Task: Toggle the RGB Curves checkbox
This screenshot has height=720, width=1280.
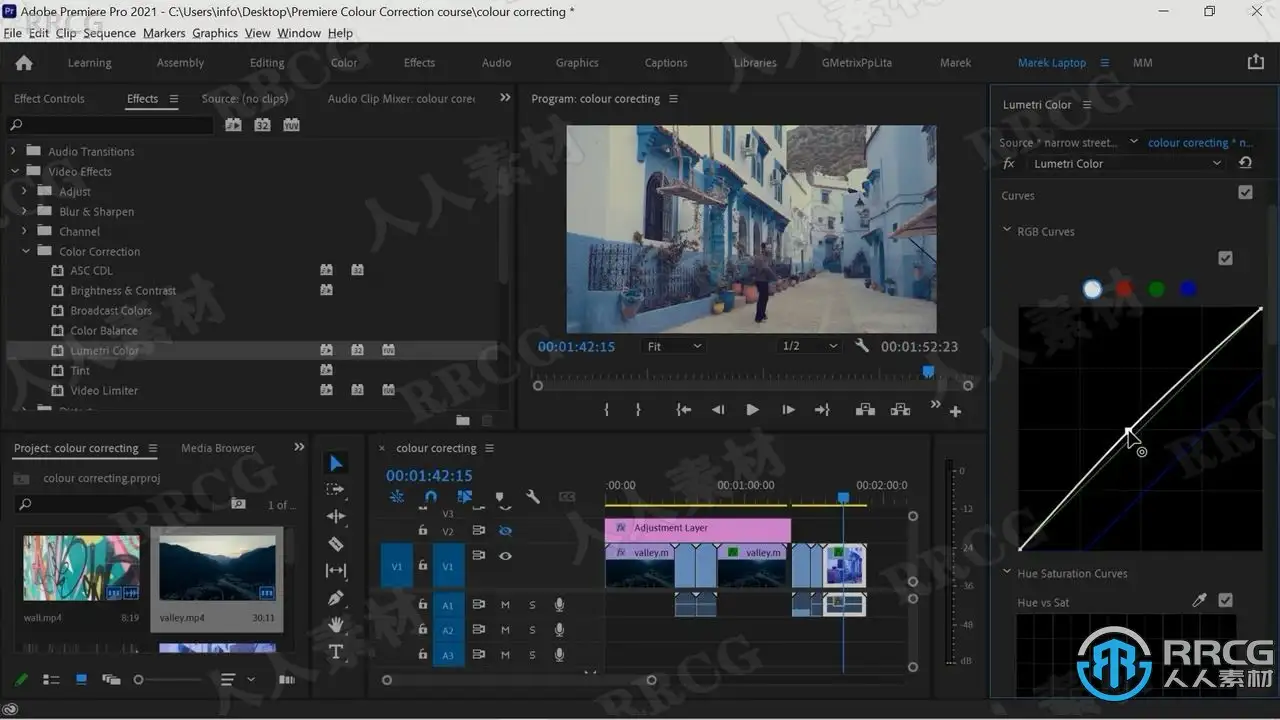Action: (x=1225, y=258)
